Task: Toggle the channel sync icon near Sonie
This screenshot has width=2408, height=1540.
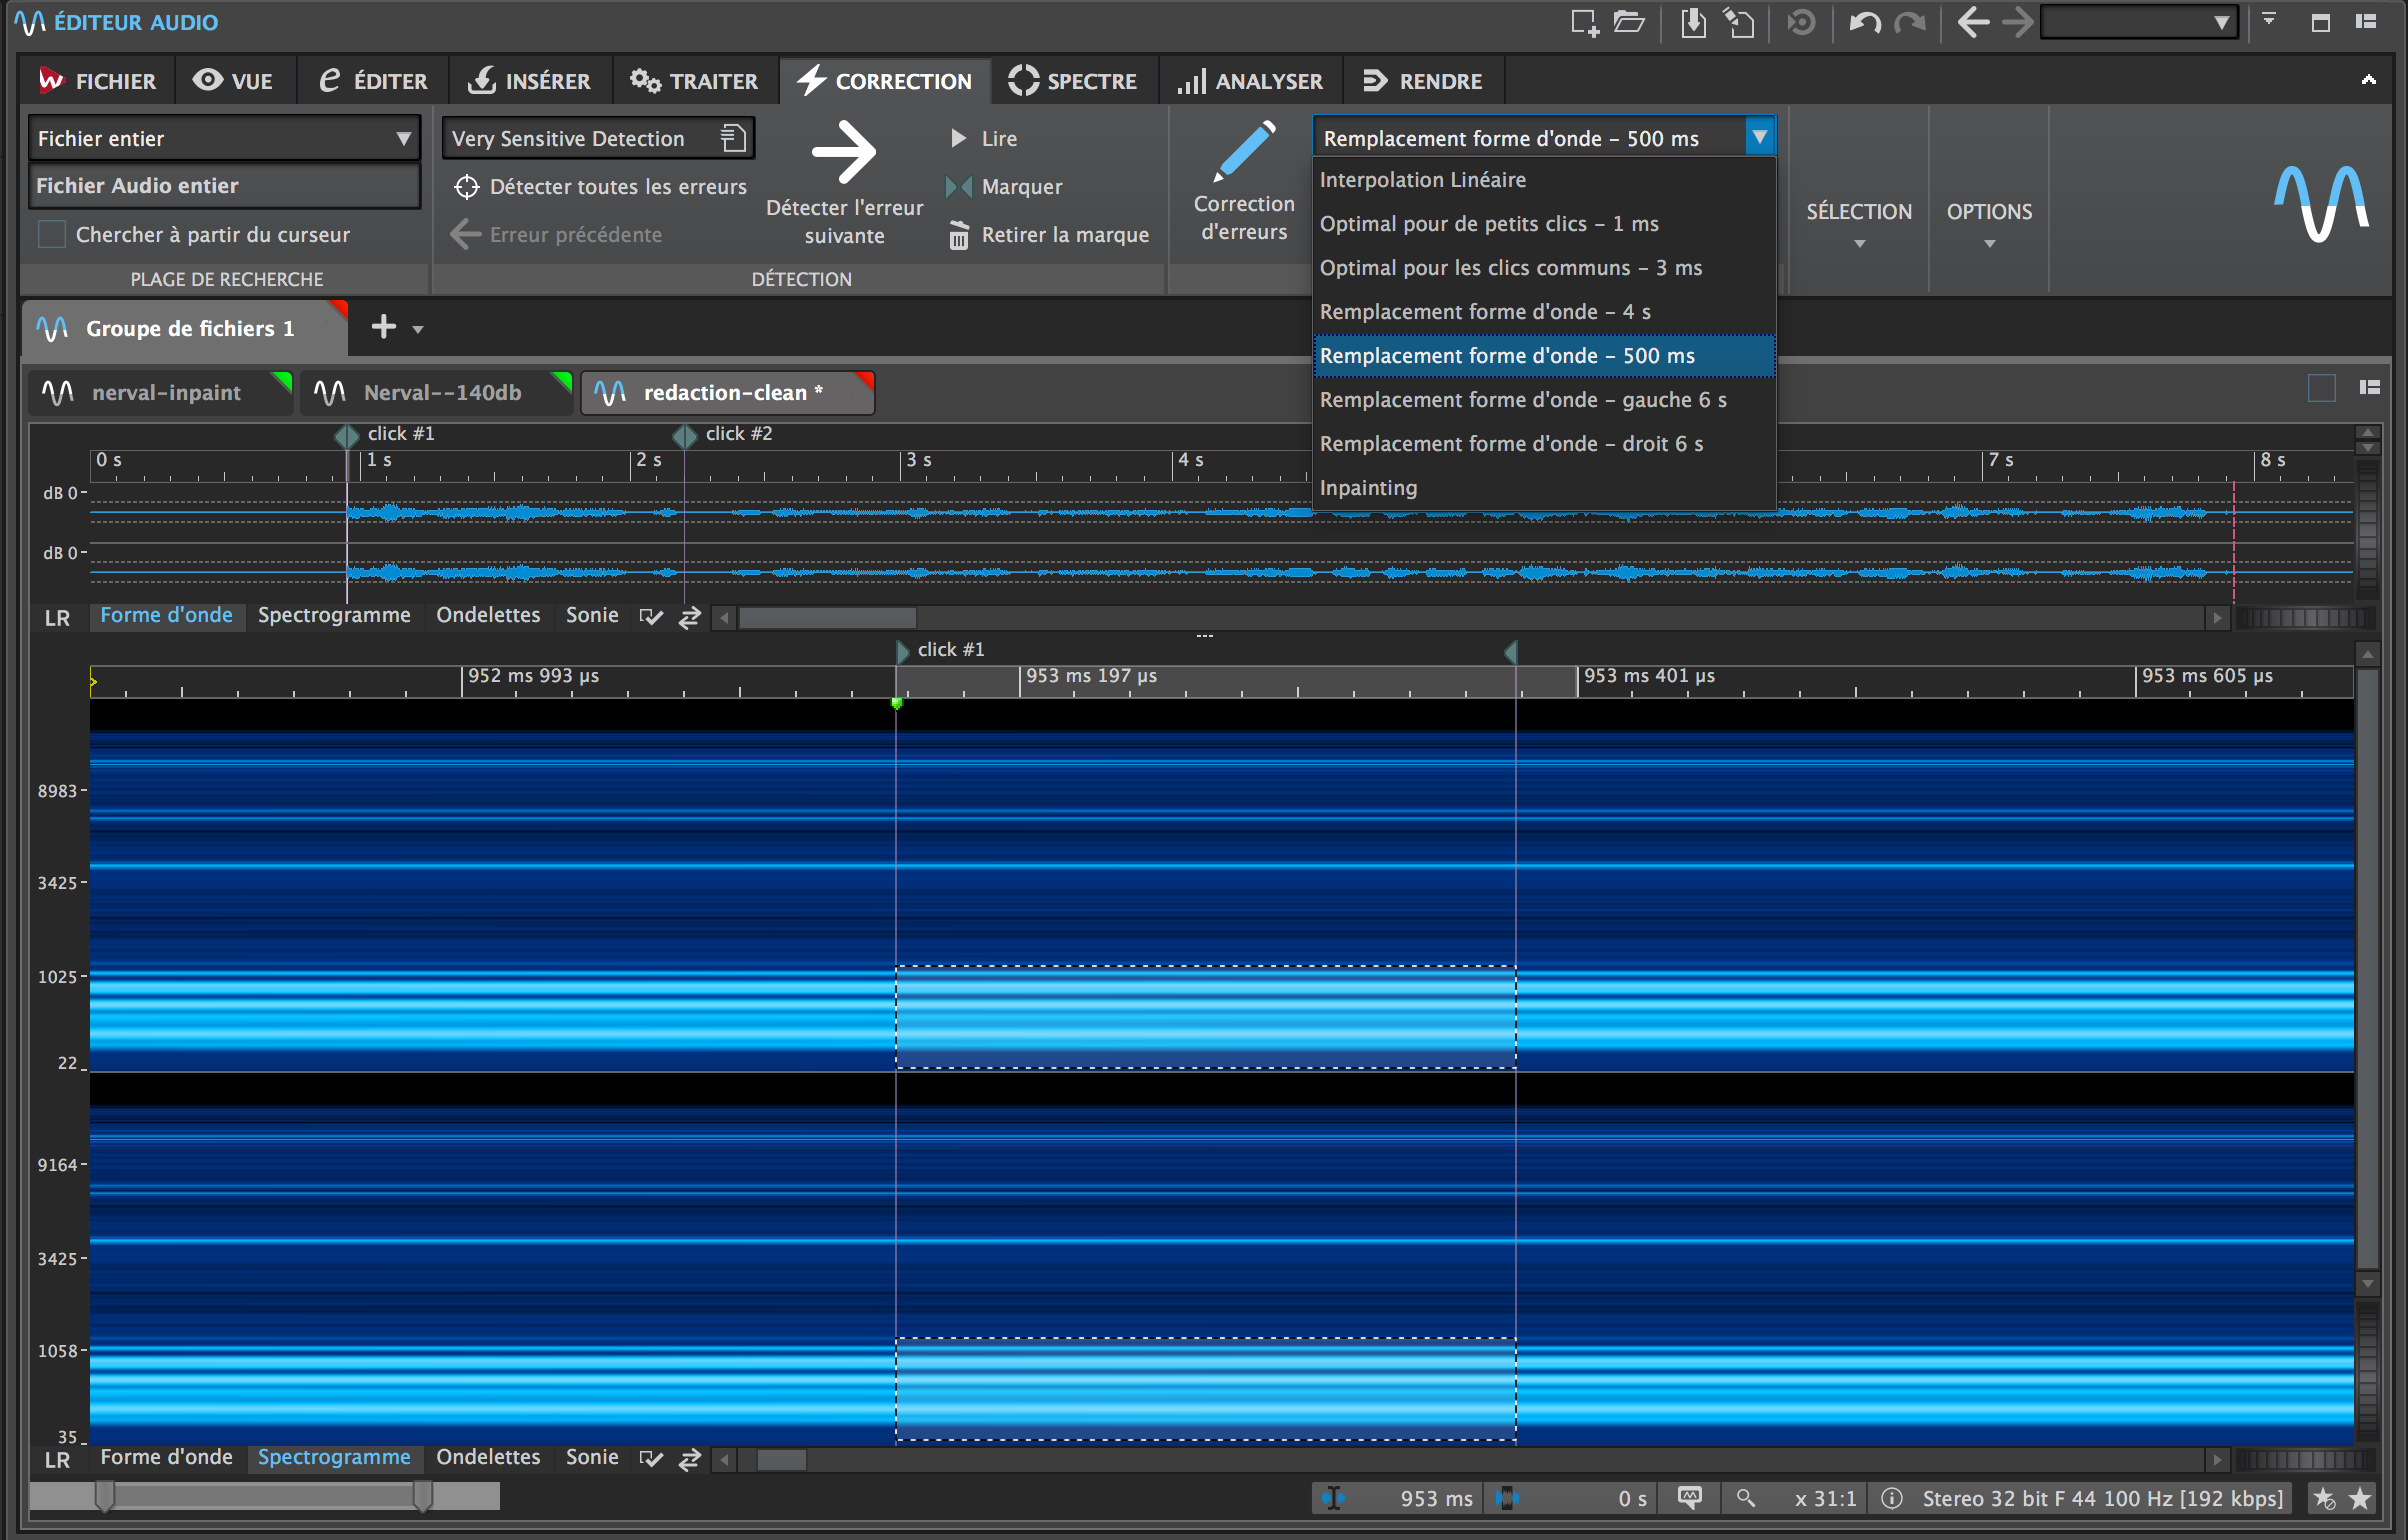Action: coord(689,617)
